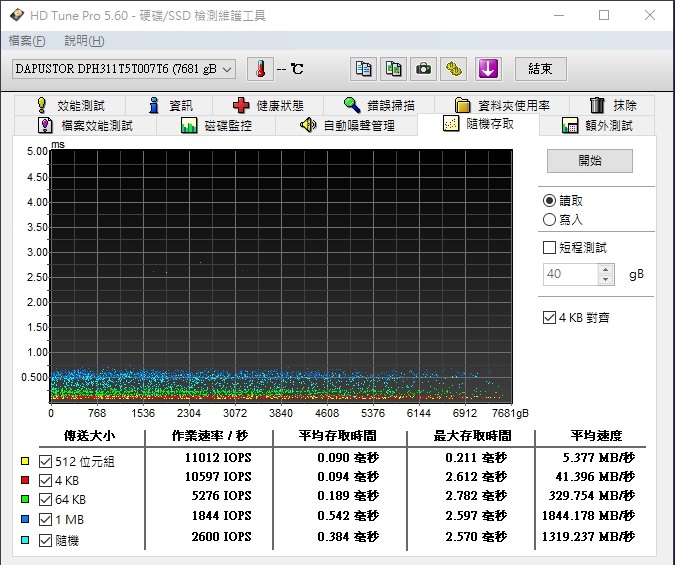Click the 1844 IOPS value
Screen dimensions: 675x565
tap(221, 515)
